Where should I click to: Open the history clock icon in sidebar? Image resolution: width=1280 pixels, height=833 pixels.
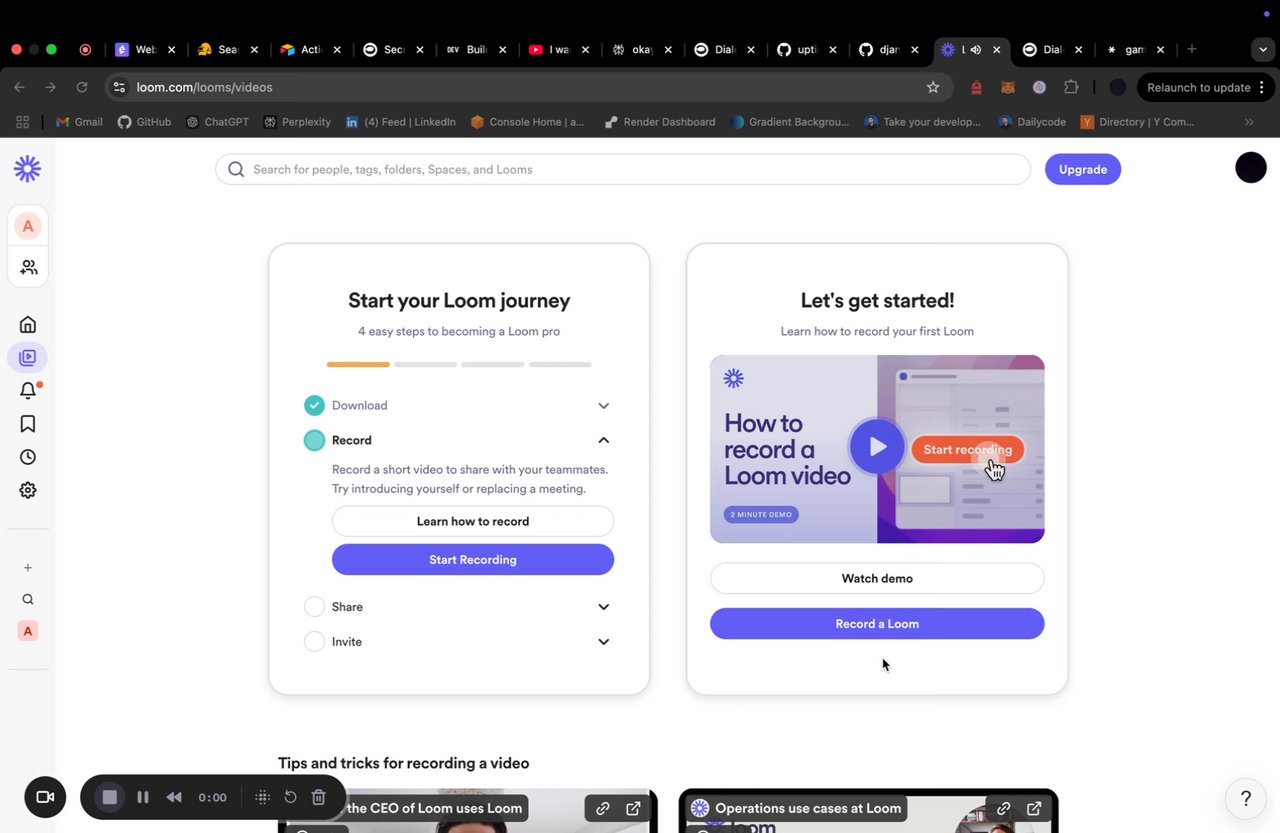28,457
